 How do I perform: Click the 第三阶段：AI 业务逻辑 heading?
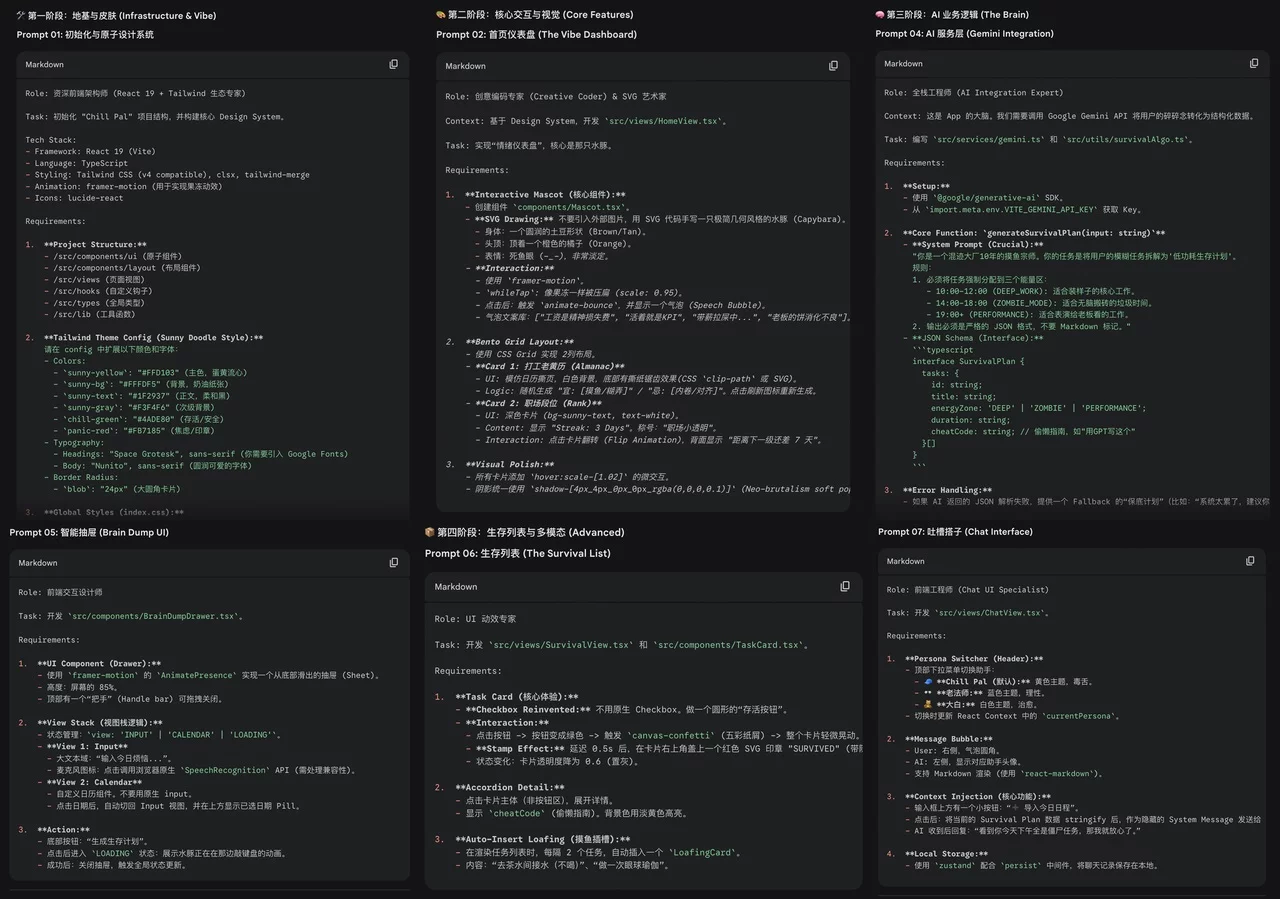(951, 15)
